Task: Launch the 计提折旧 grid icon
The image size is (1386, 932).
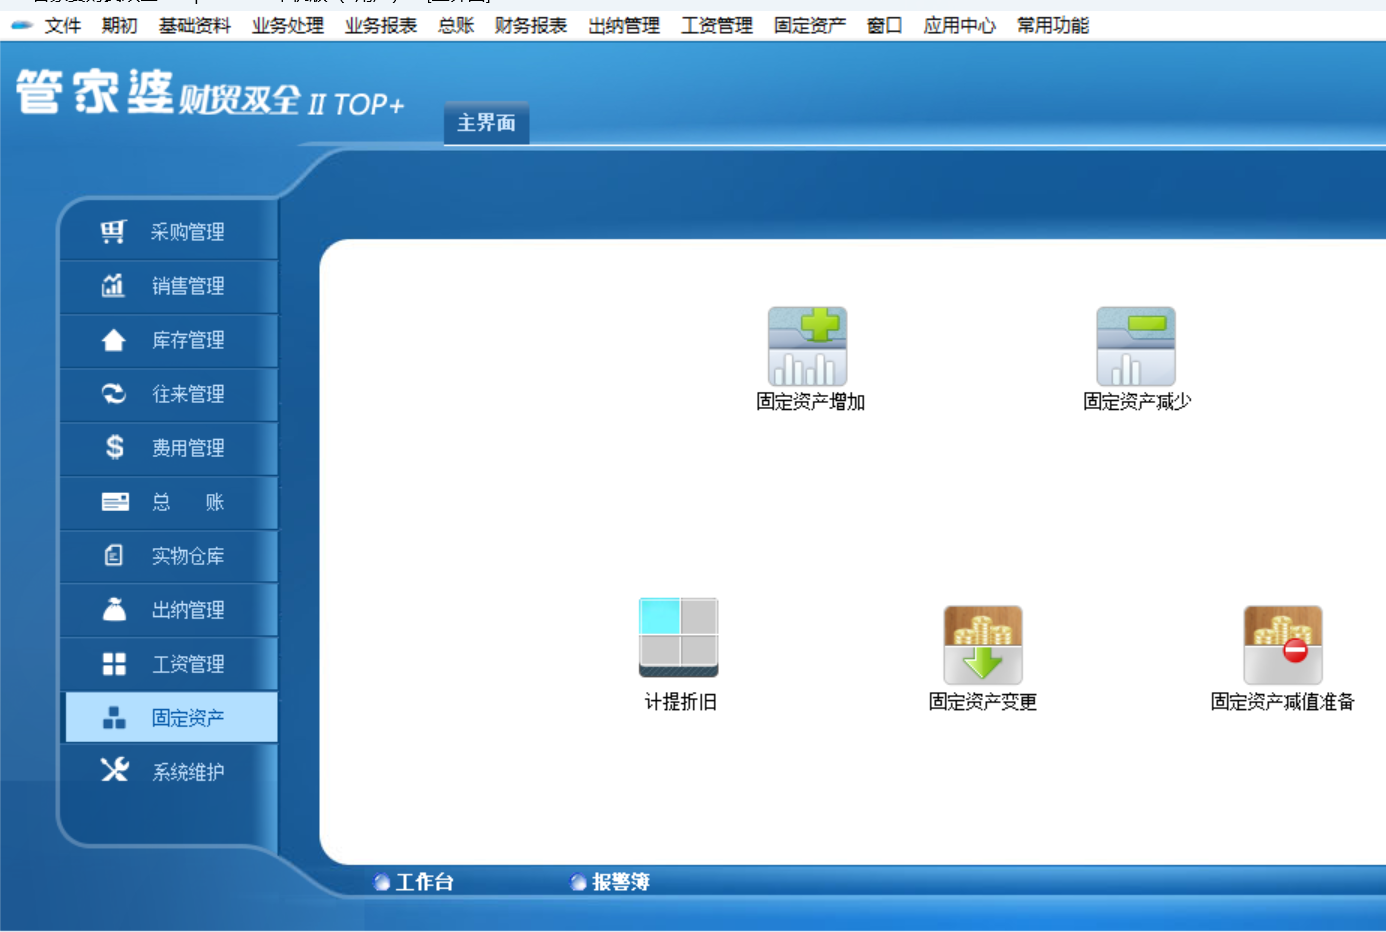Action: (679, 637)
